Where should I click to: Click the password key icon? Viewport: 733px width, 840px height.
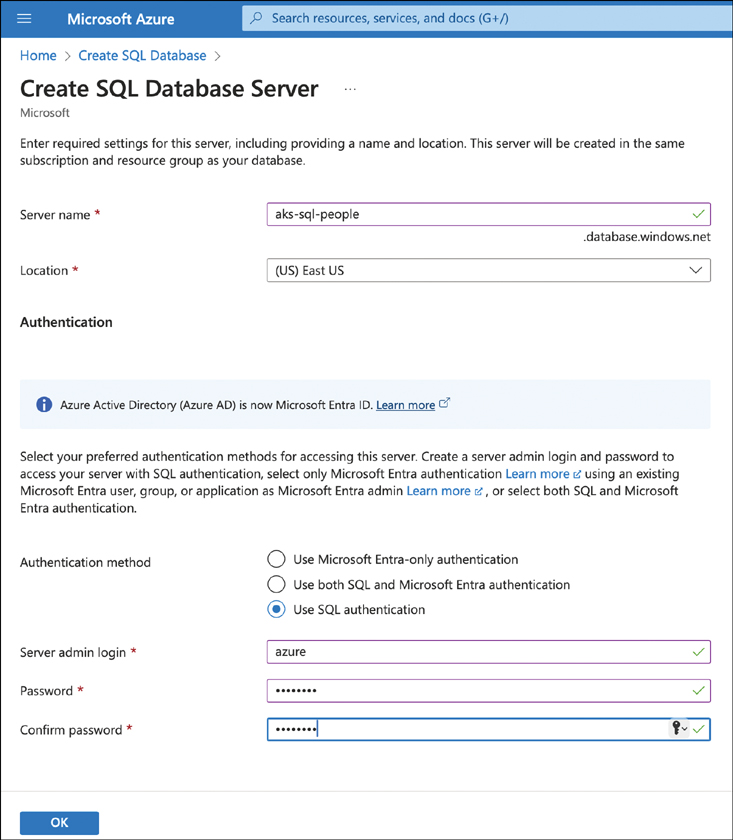[x=678, y=730]
